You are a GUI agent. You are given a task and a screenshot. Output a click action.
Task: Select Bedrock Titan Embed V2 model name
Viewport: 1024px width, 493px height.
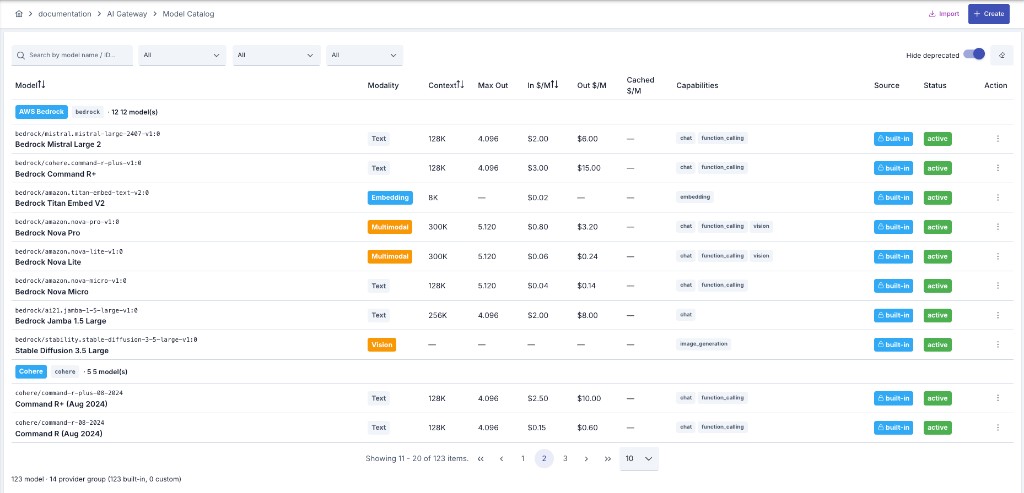59,203
